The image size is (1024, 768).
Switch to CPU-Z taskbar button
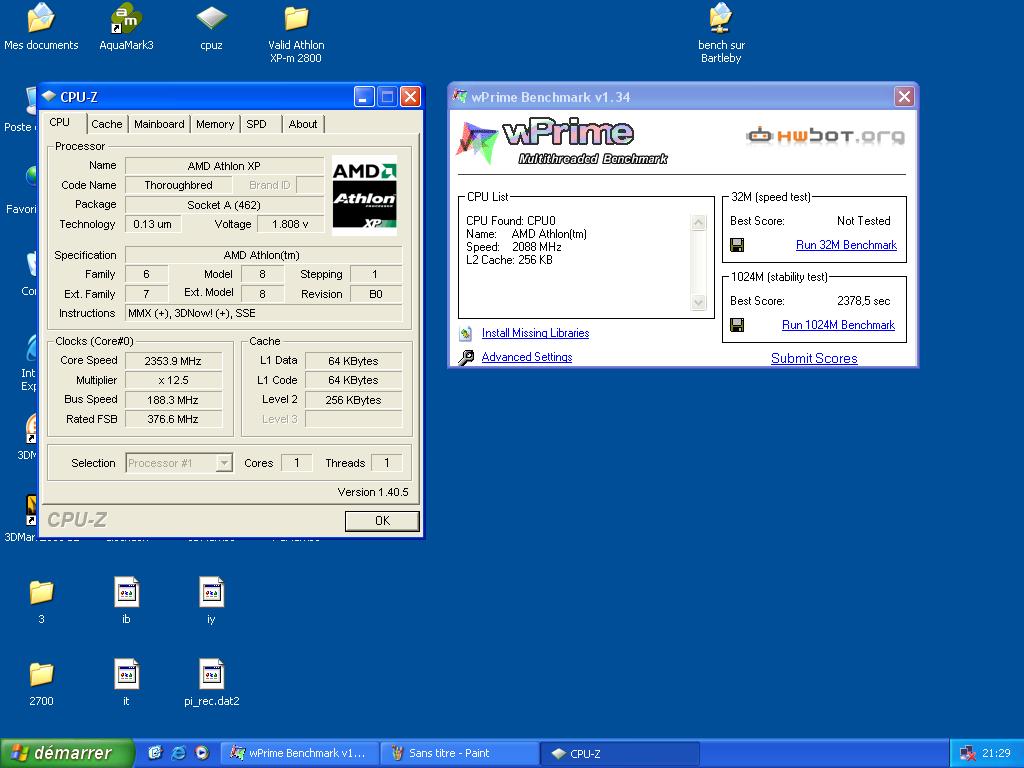(x=621, y=753)
